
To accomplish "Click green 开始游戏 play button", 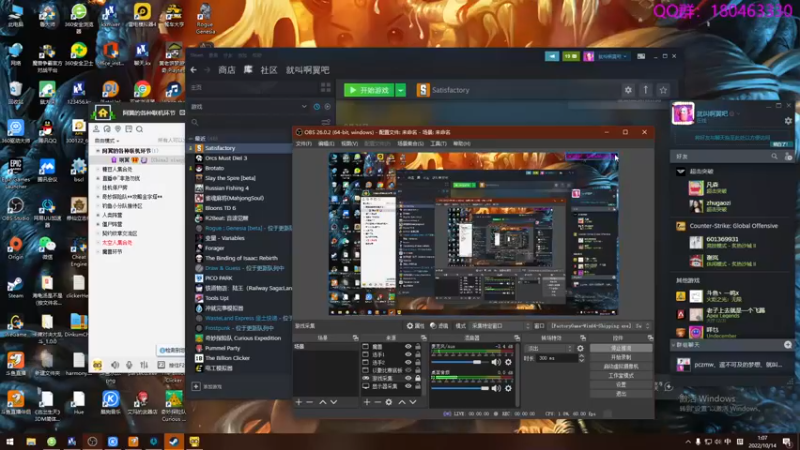I will (x=369, y=90).
